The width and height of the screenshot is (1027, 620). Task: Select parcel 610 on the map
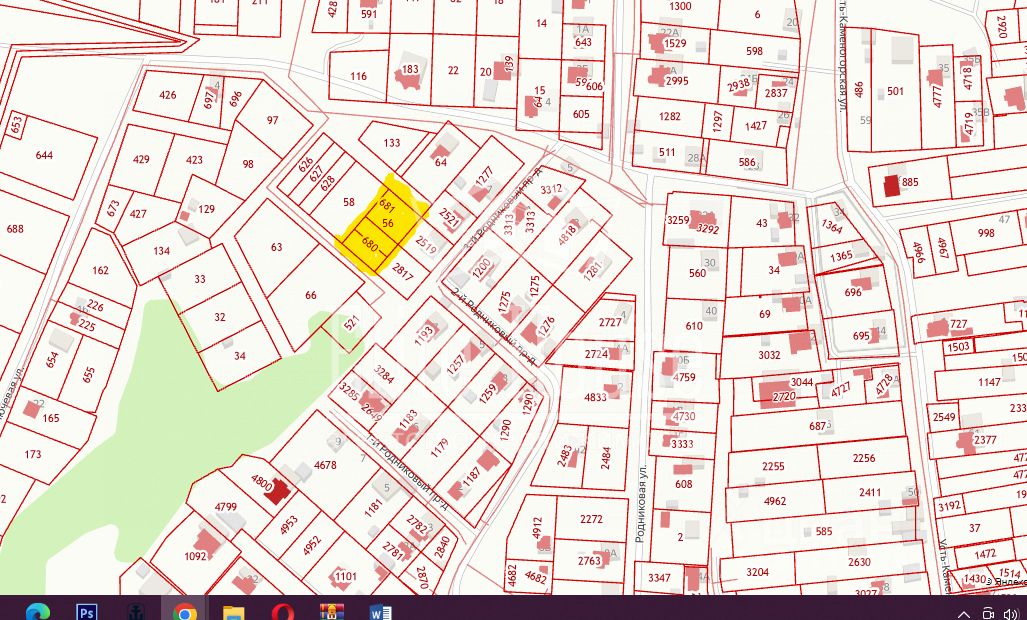(694, 325)
